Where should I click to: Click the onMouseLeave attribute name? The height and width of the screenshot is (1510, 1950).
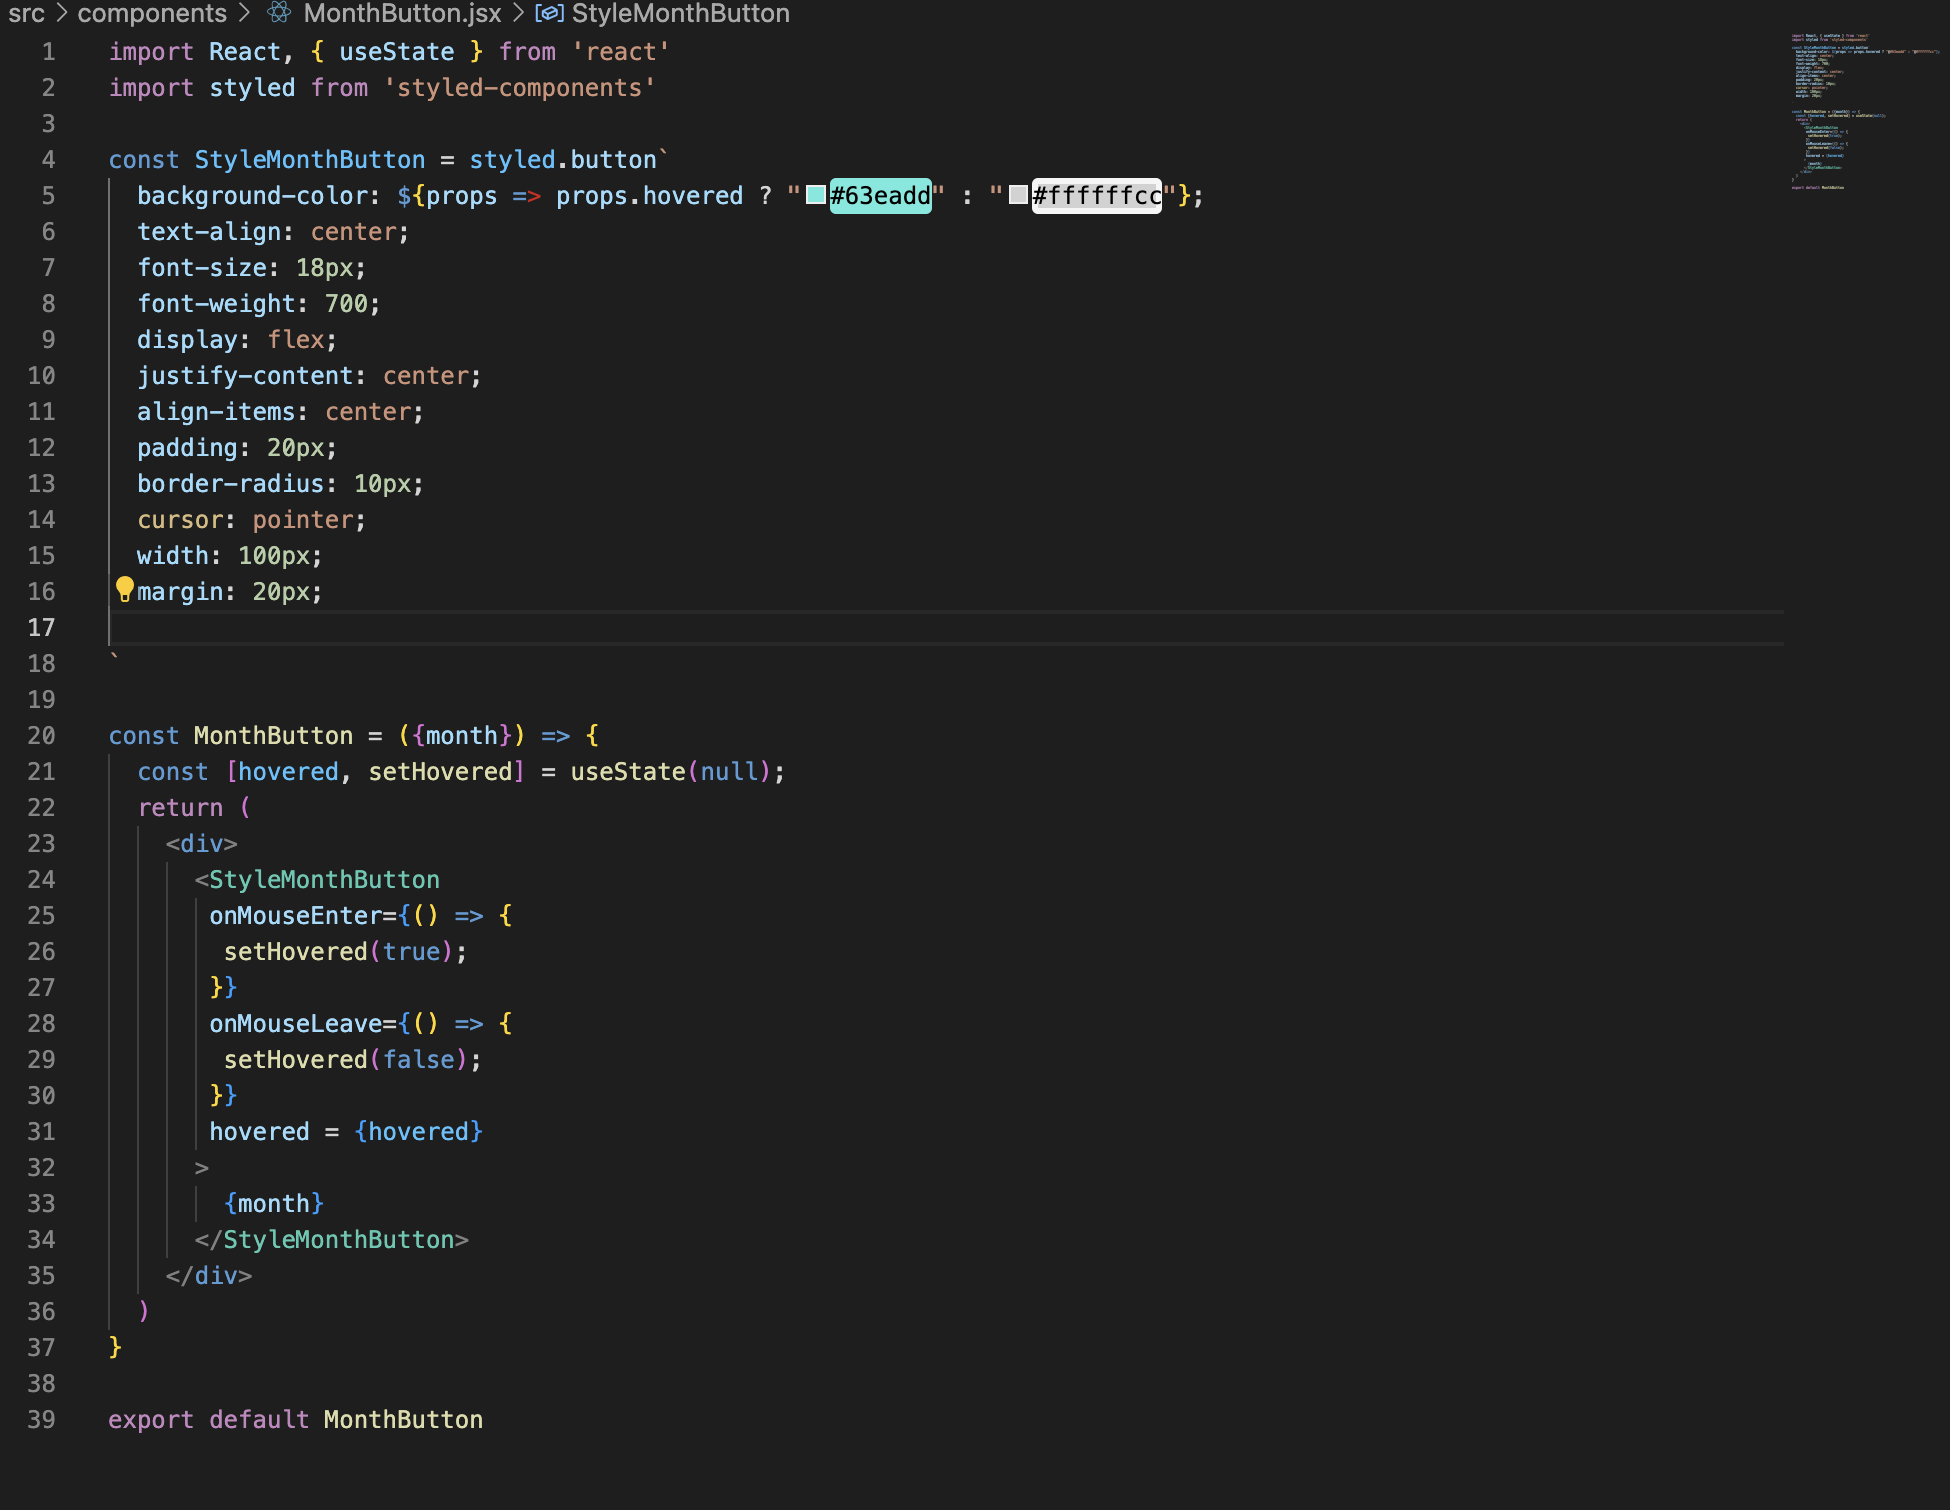(x=295, y=1024)
